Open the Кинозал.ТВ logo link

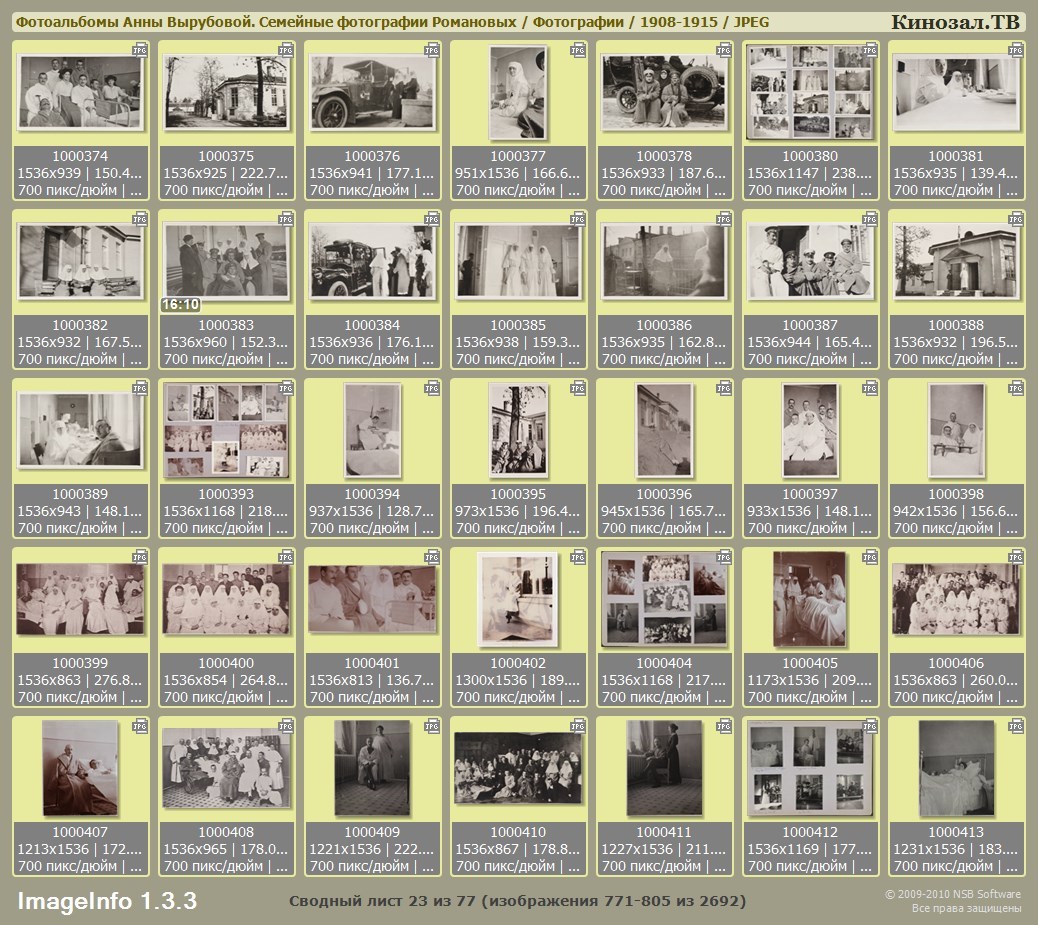pos(955,22)
